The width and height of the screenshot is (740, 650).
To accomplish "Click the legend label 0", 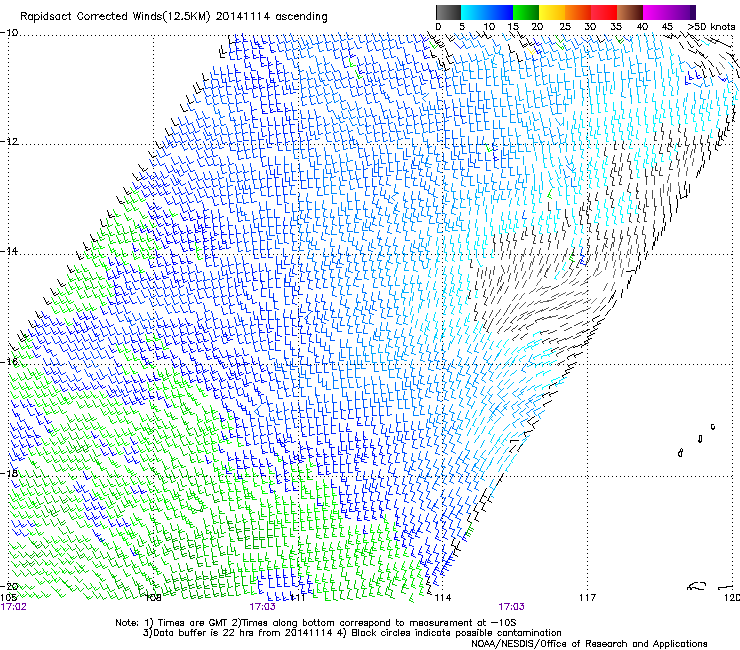I will click(438, 27).
